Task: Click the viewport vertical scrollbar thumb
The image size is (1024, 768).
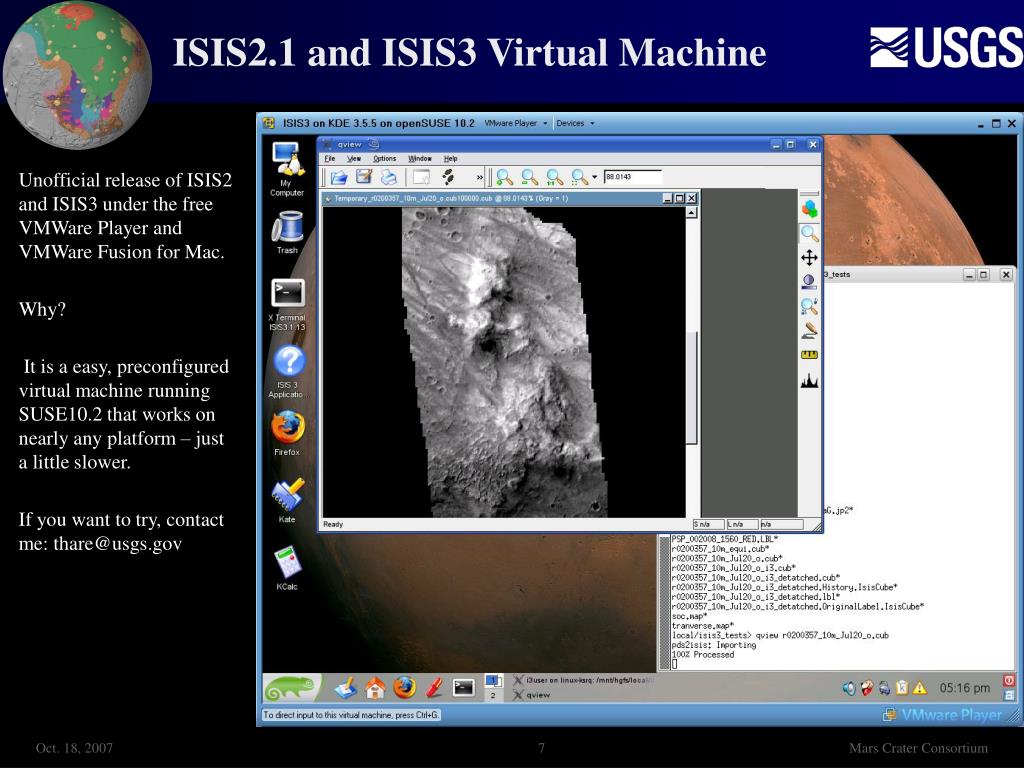Action: tap(692, 387)
